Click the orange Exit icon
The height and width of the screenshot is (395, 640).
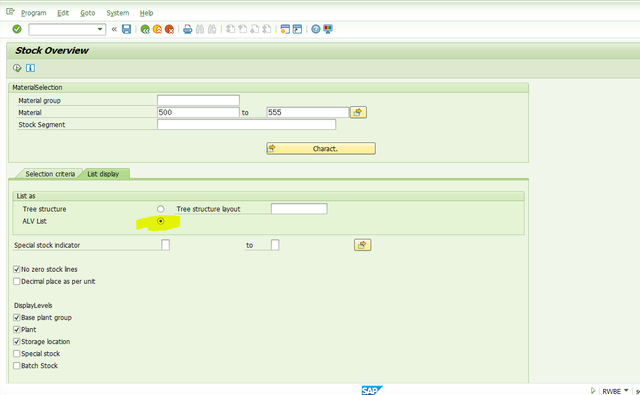[157, 29]
